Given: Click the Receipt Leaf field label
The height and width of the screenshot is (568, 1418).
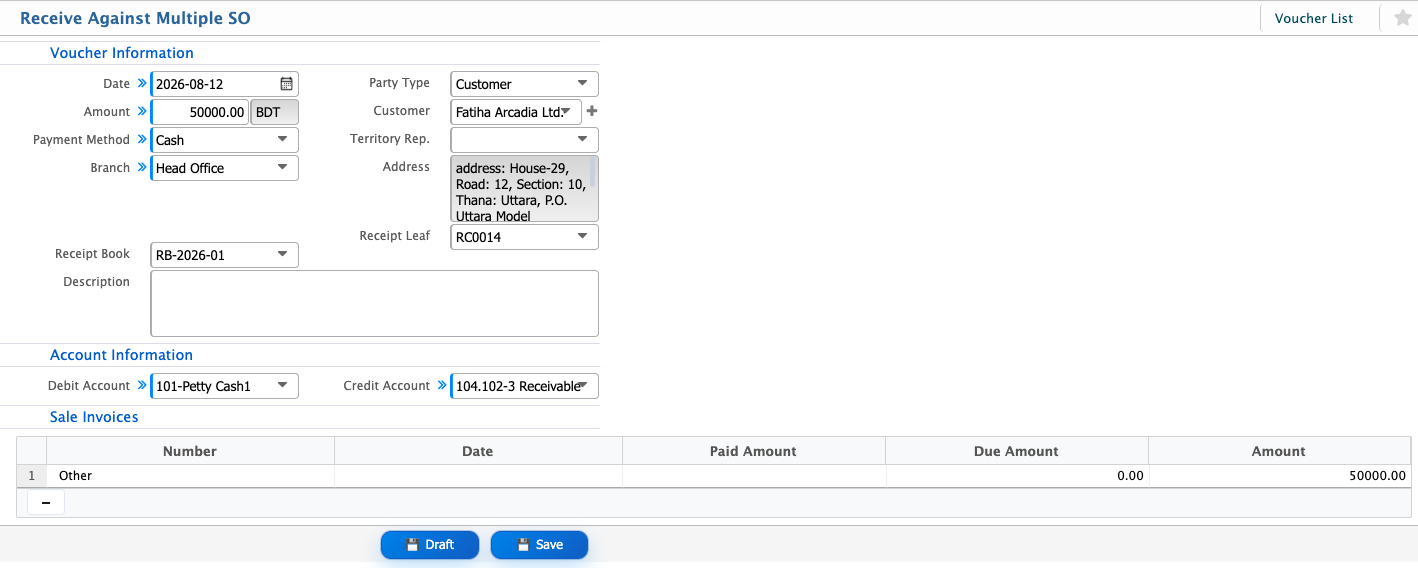Looking at the screenshot, I should pos(395,236).
